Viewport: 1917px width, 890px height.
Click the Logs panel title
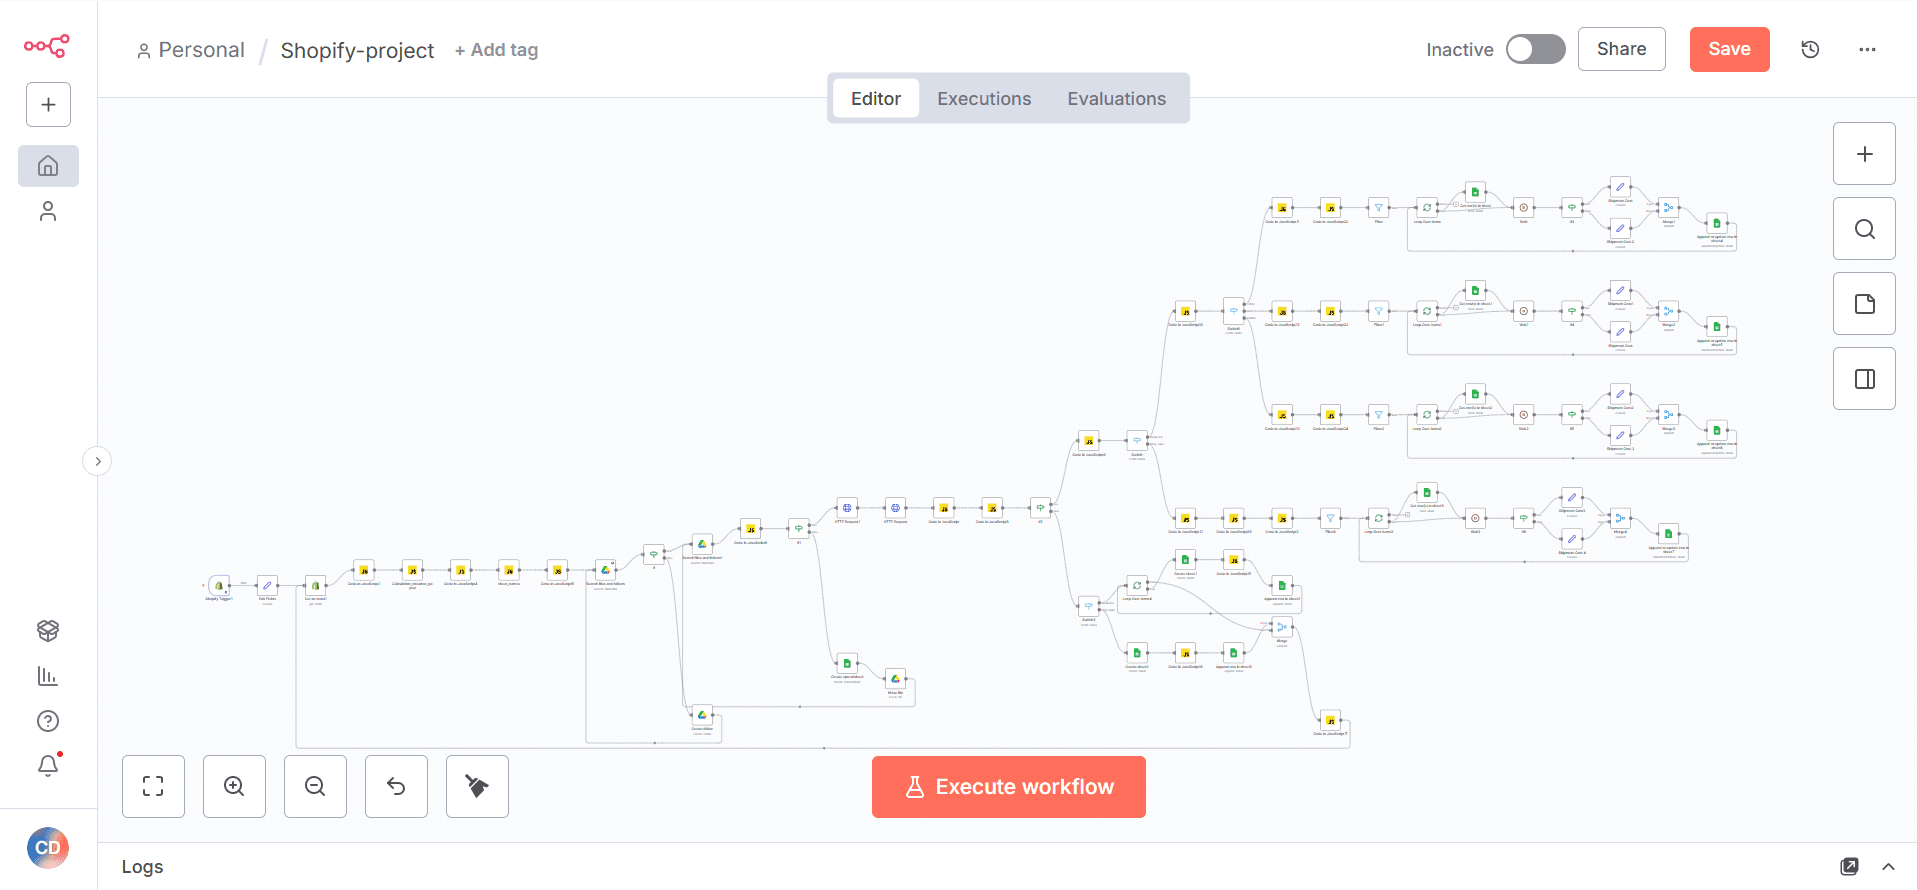pyautogui.click(x=143, y=867)
